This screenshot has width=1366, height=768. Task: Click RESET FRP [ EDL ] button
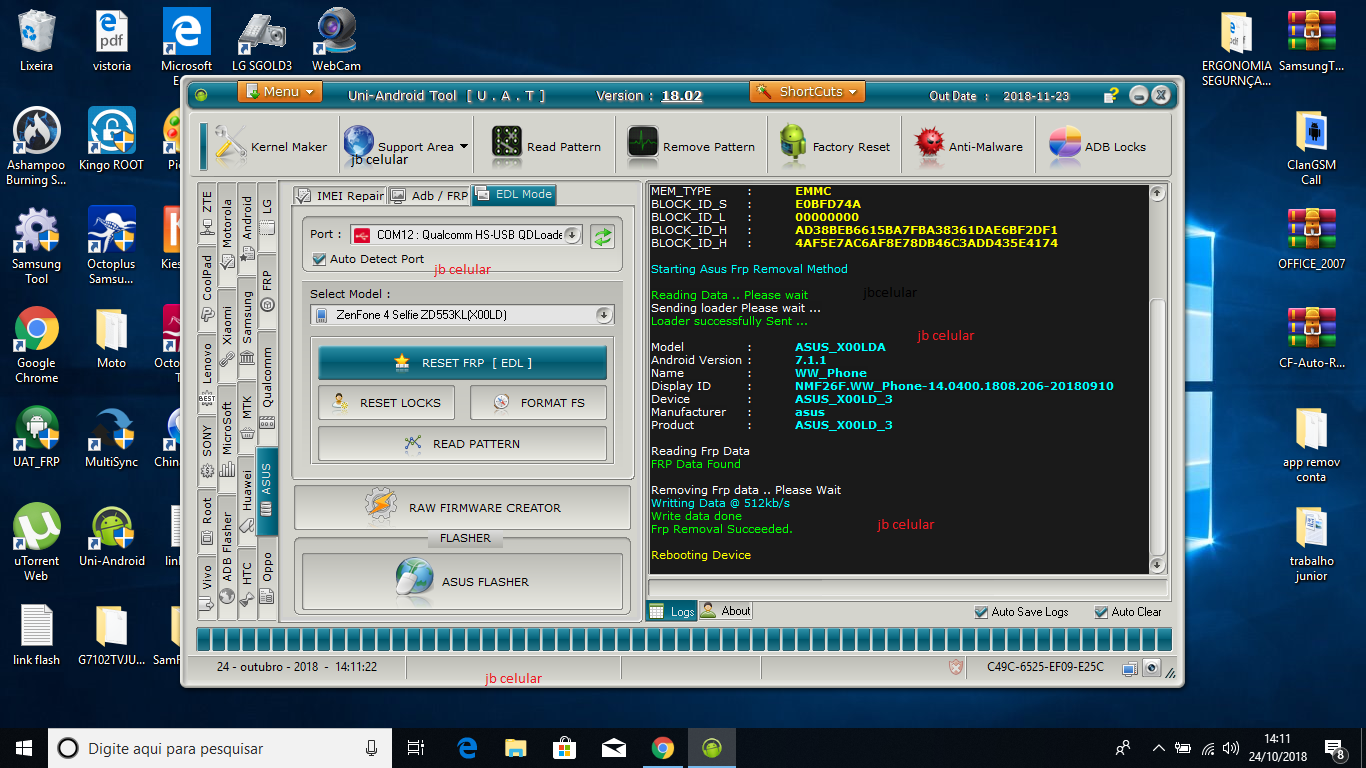coord(462,363)
